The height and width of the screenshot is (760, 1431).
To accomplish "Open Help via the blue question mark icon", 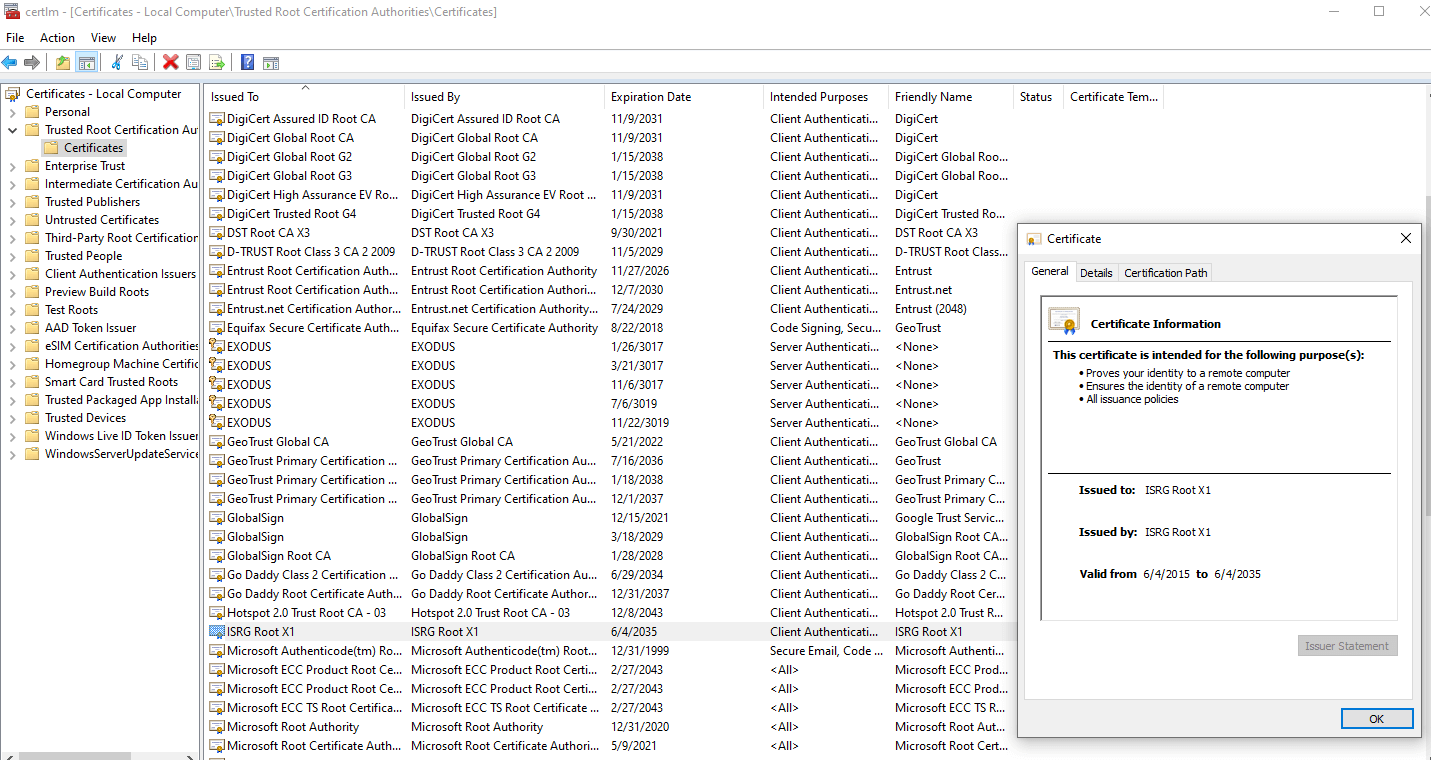I will coord(247,62).
